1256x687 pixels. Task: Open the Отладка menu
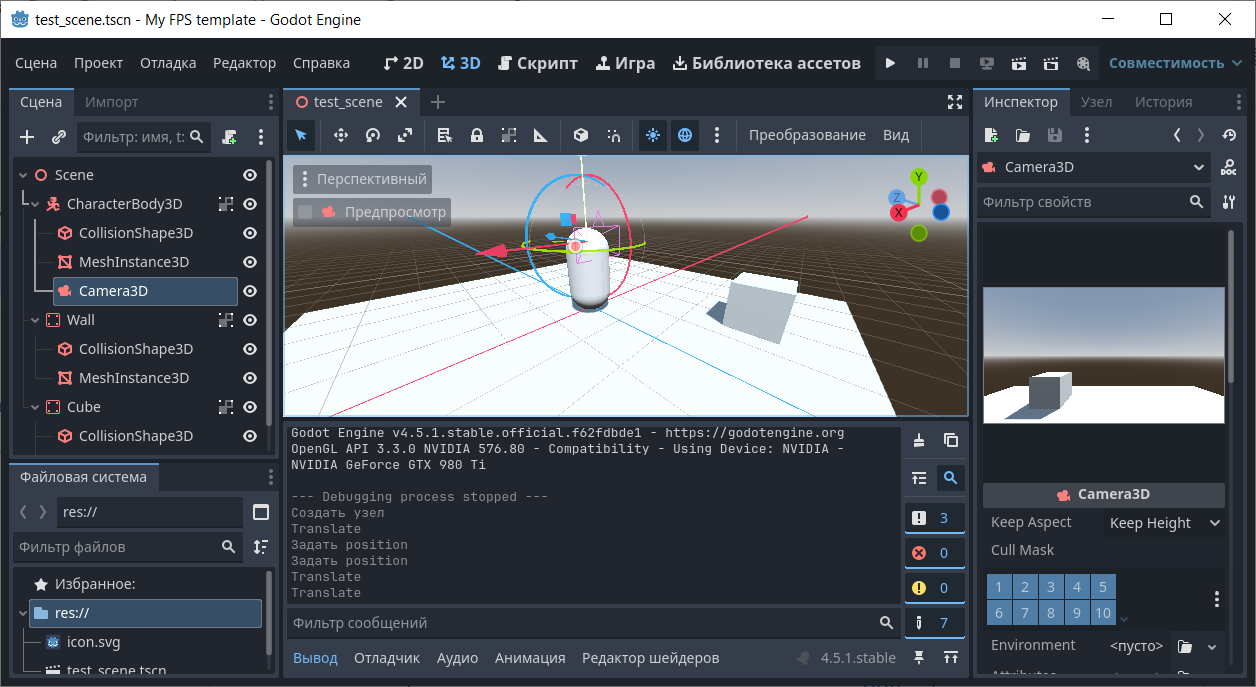click(168, 63)
